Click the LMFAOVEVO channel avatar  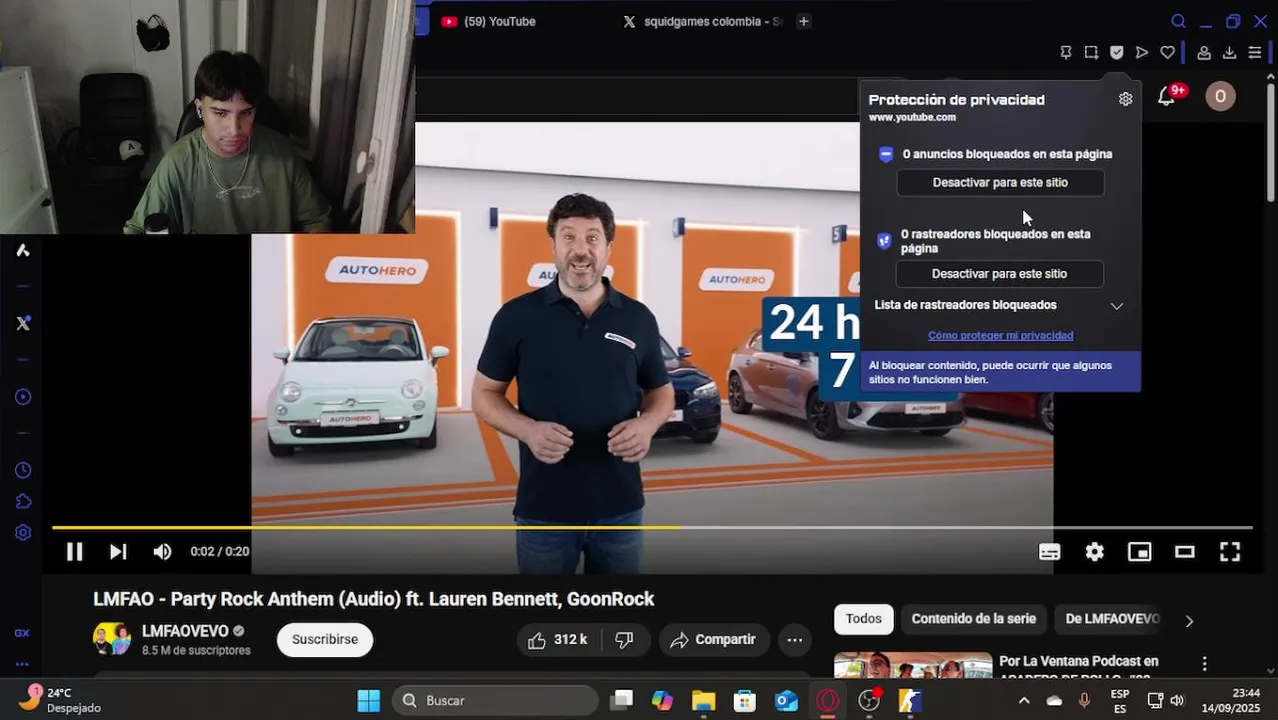point(112,639)
